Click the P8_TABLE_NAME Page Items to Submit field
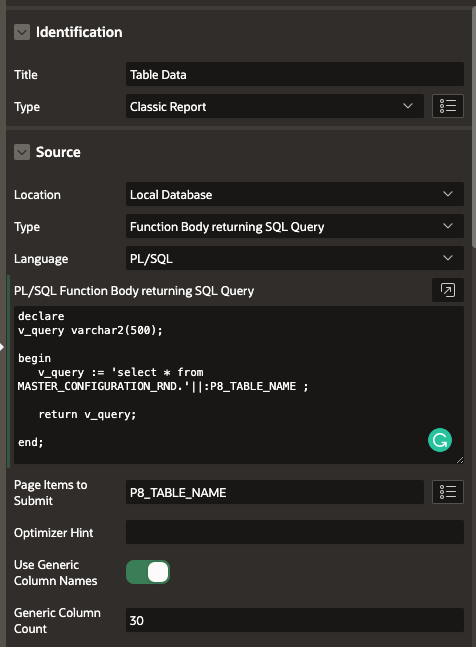The width and height of the screenshot is (476, 647). (x=275, y=492)
